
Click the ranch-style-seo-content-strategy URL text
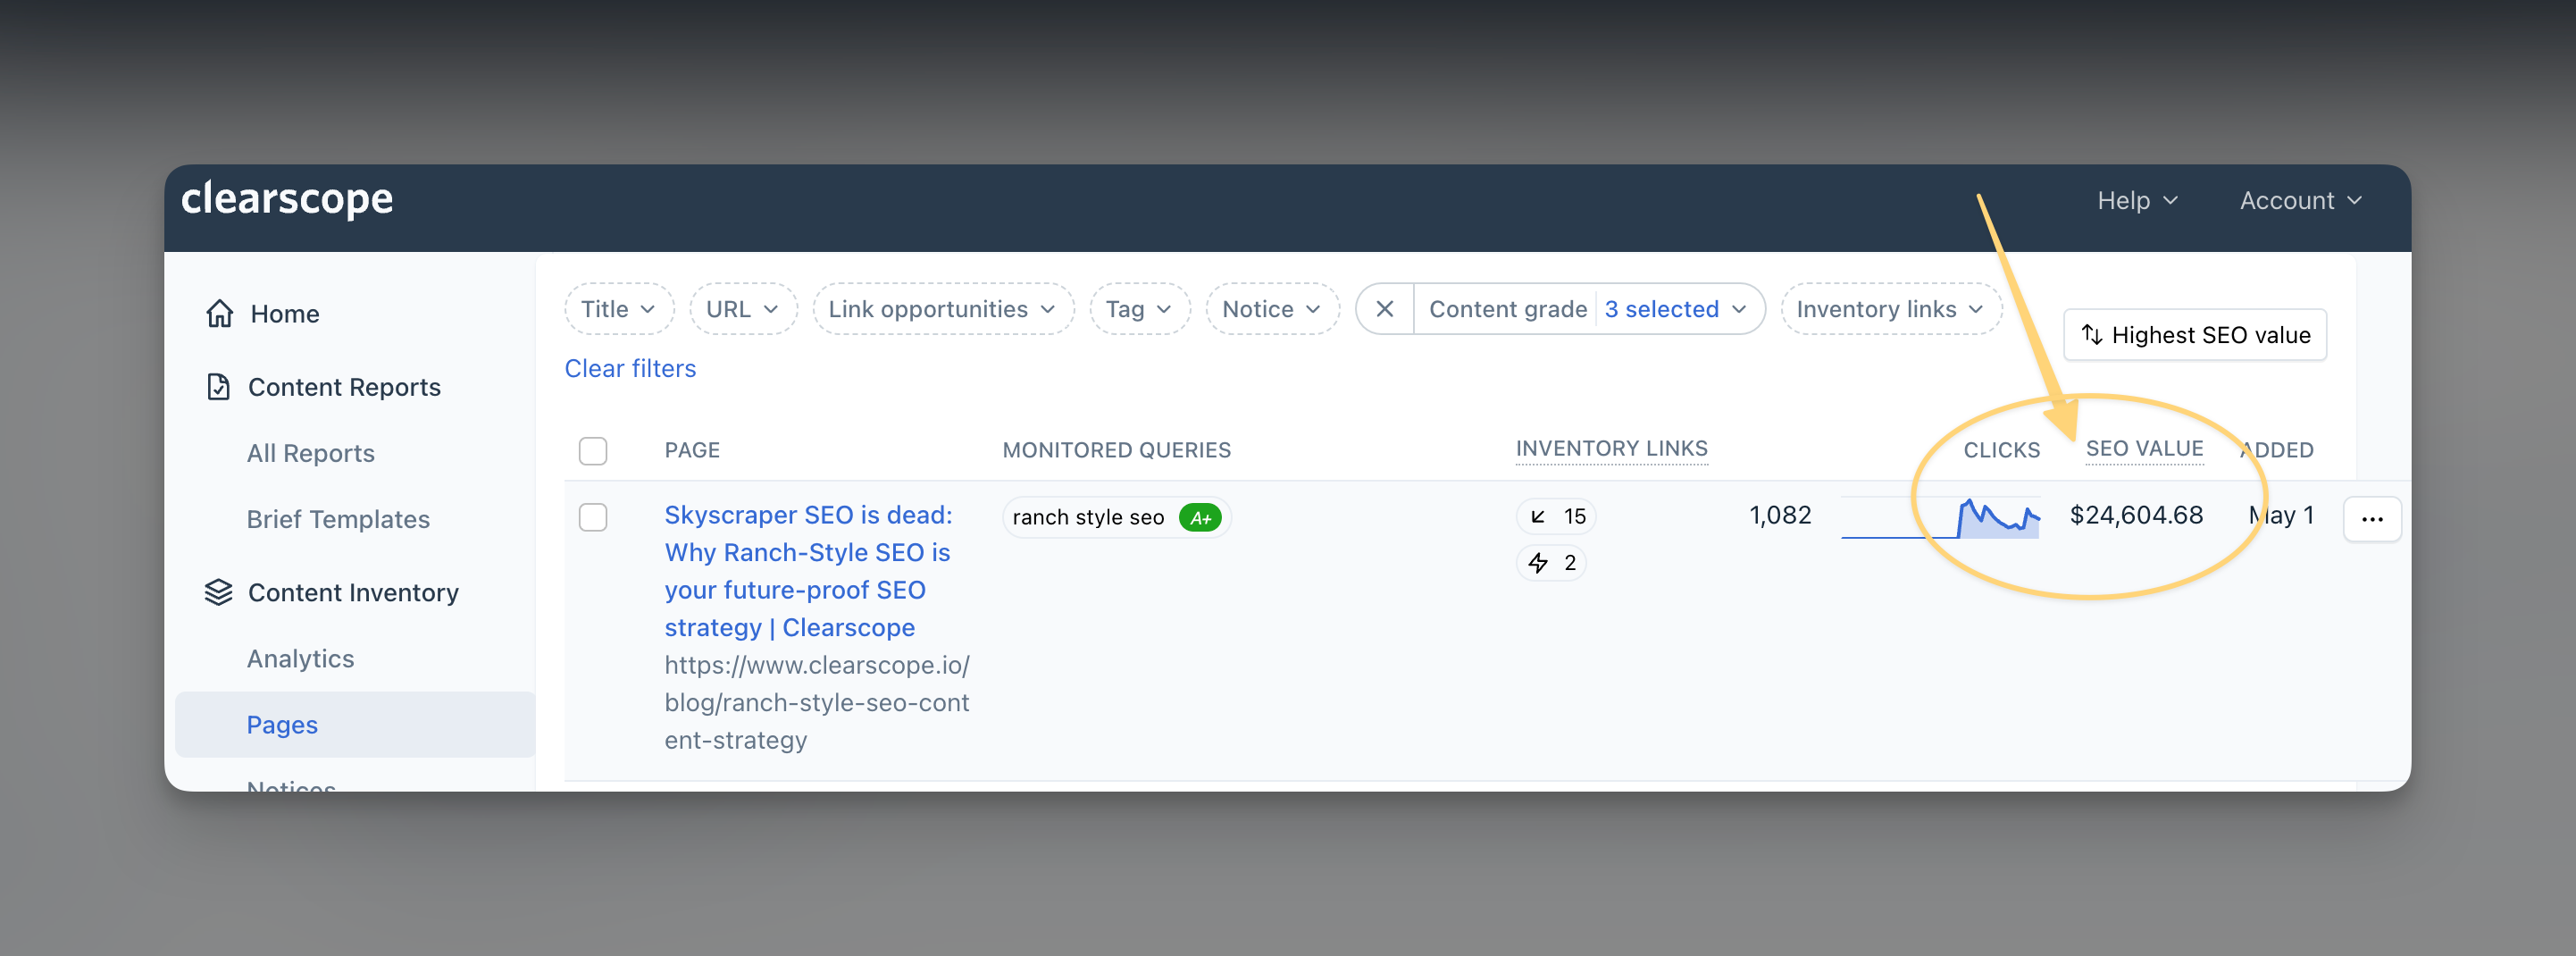tap(817, 703)
